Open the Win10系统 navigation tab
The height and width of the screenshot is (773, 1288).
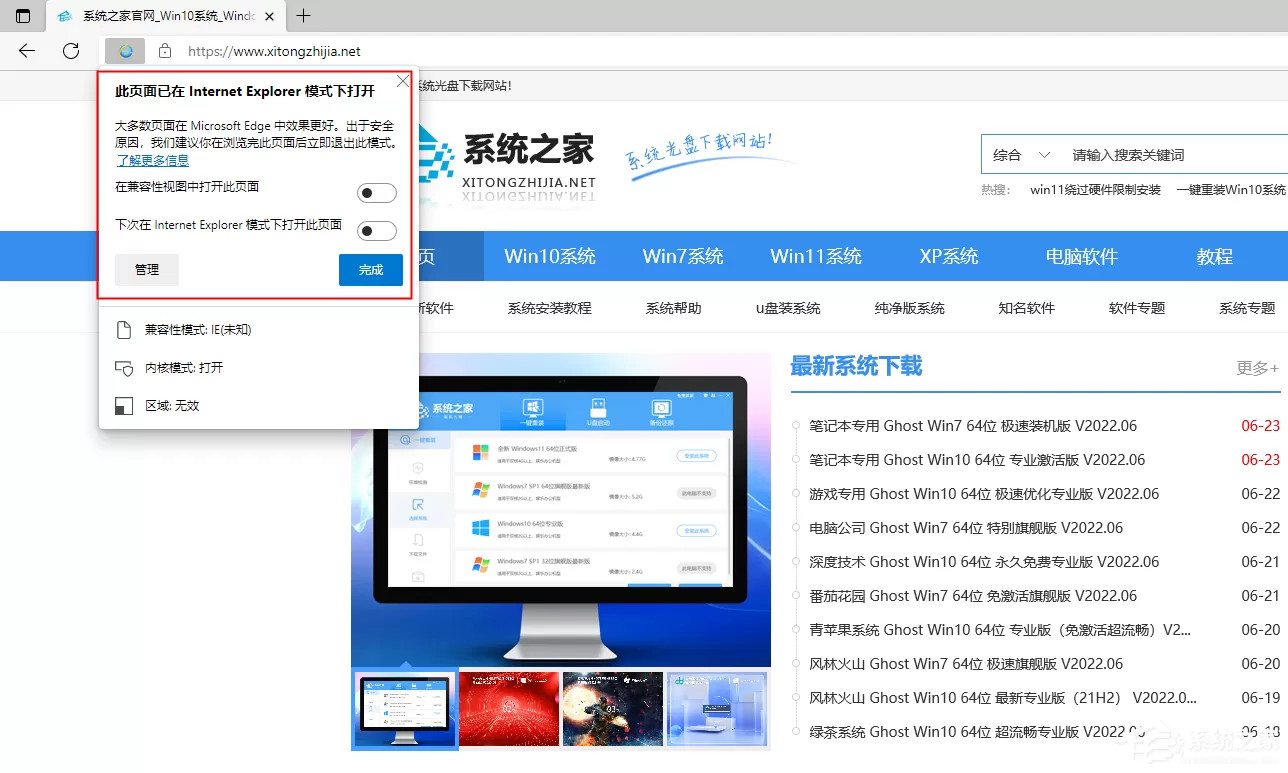pos(550,256)
